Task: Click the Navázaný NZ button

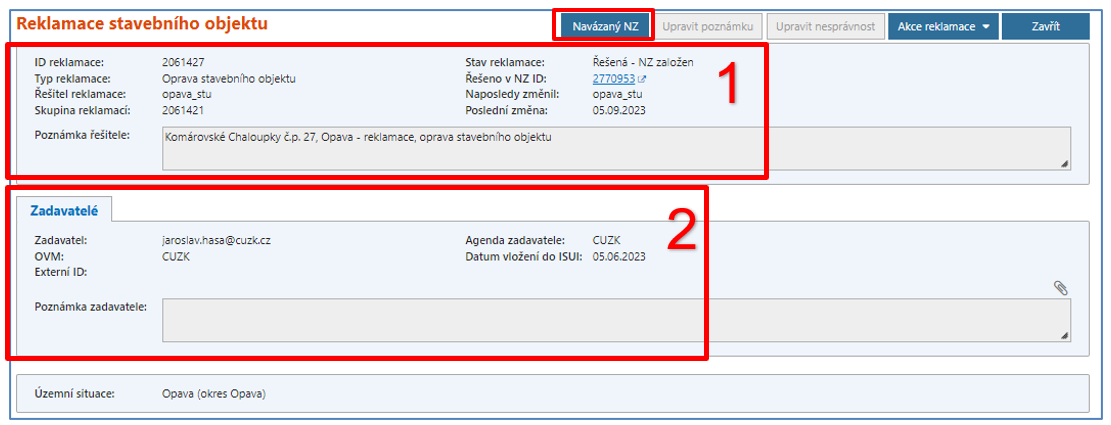Action: coord(605,26)
